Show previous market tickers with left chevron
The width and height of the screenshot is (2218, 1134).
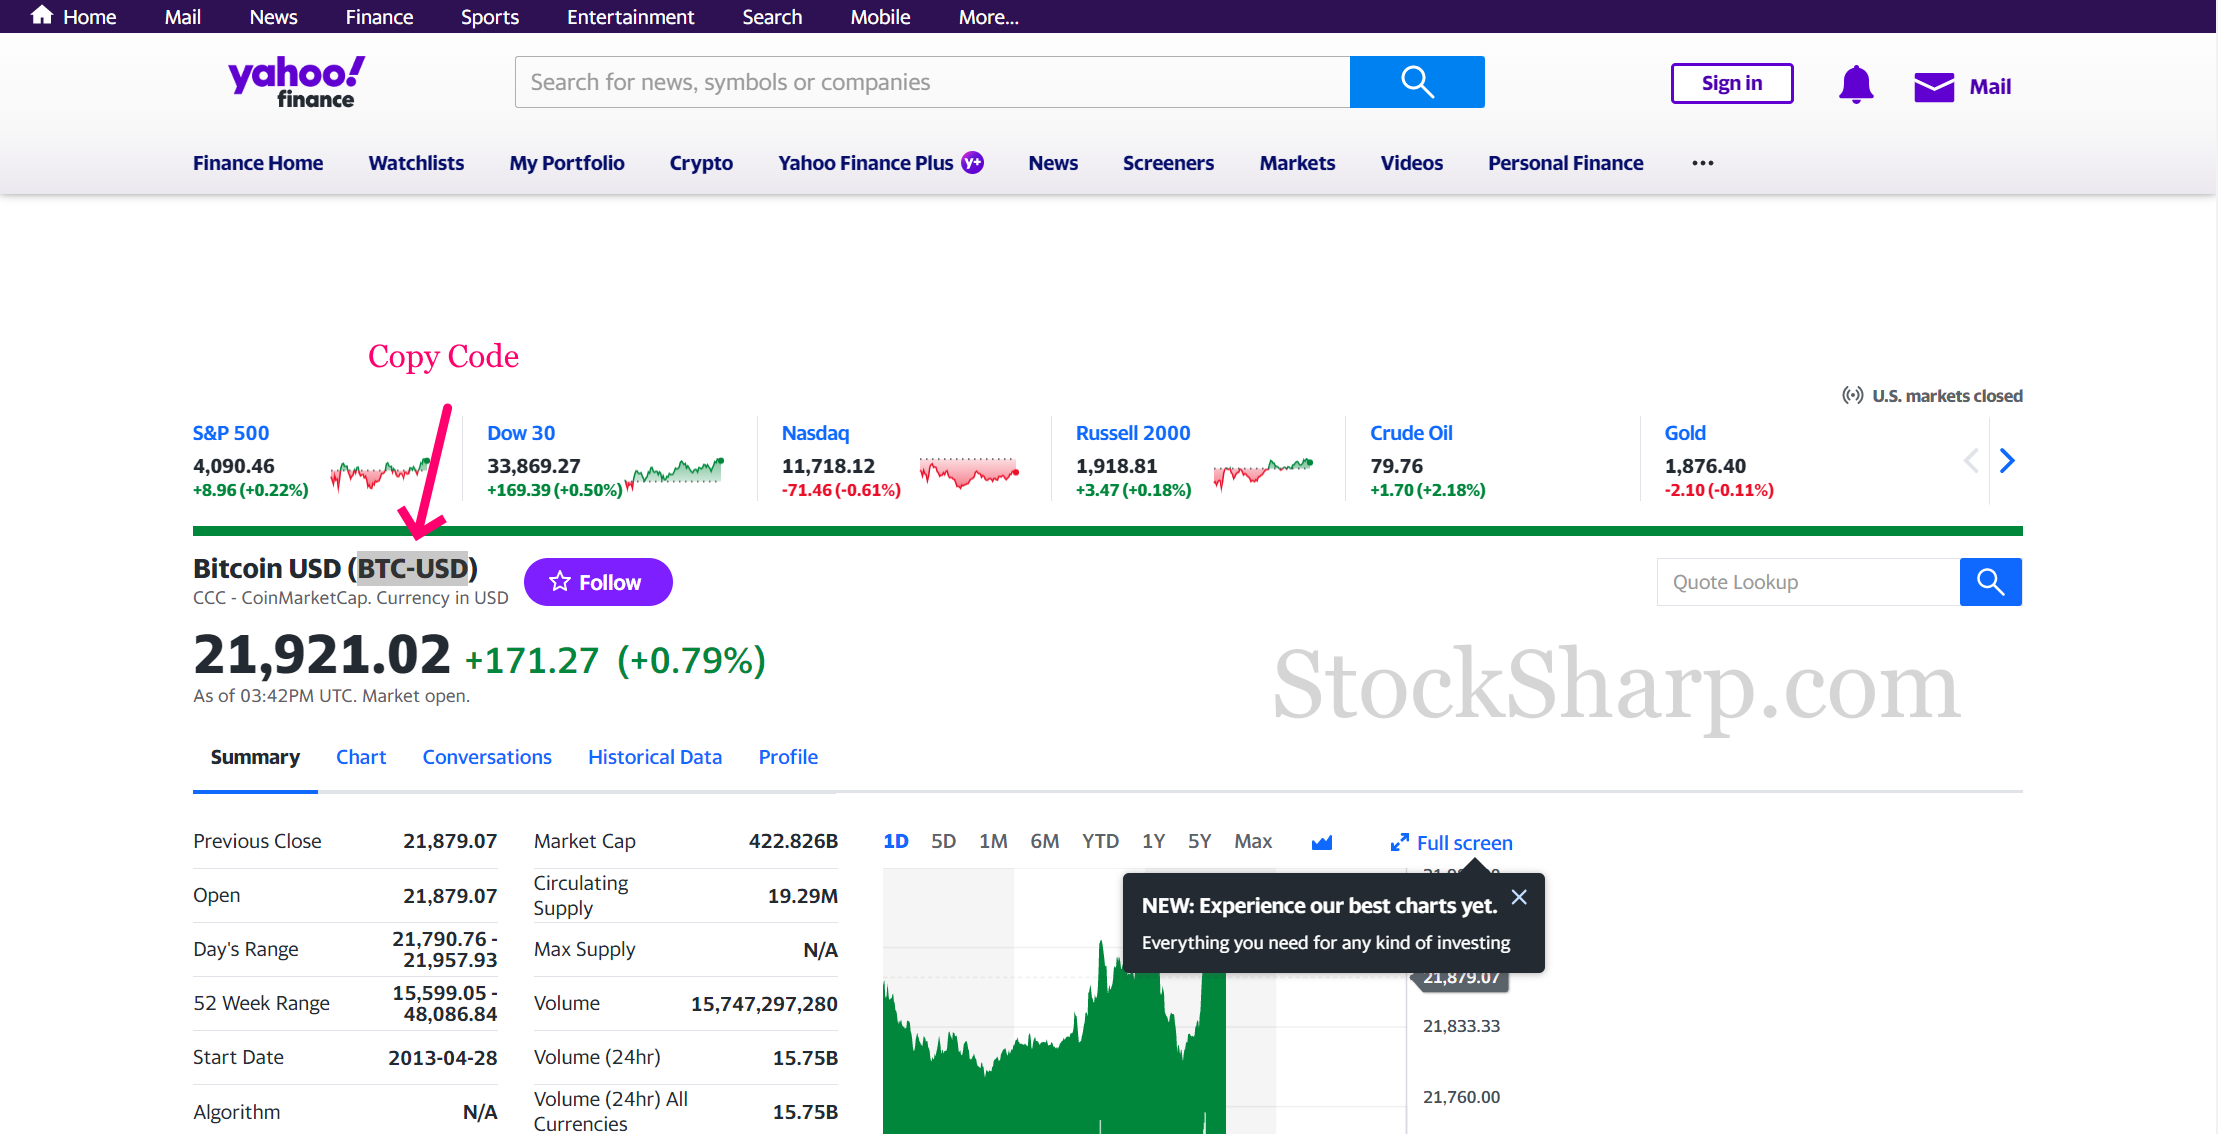pyautogui.click(x=1971, y=460)
